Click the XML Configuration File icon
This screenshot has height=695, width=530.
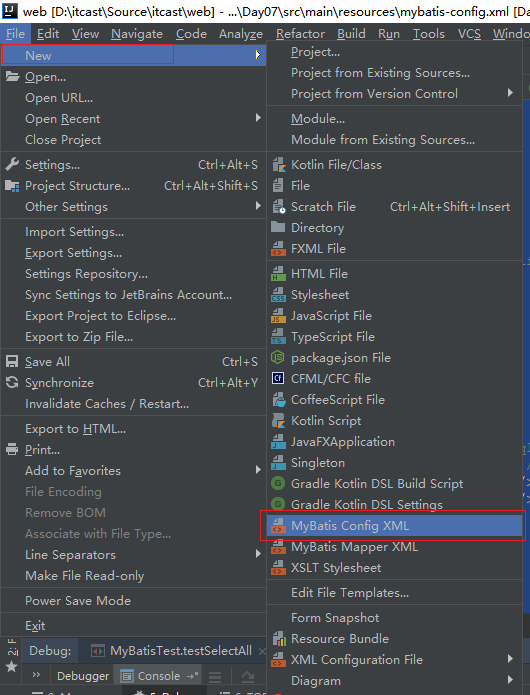point(278,660)
